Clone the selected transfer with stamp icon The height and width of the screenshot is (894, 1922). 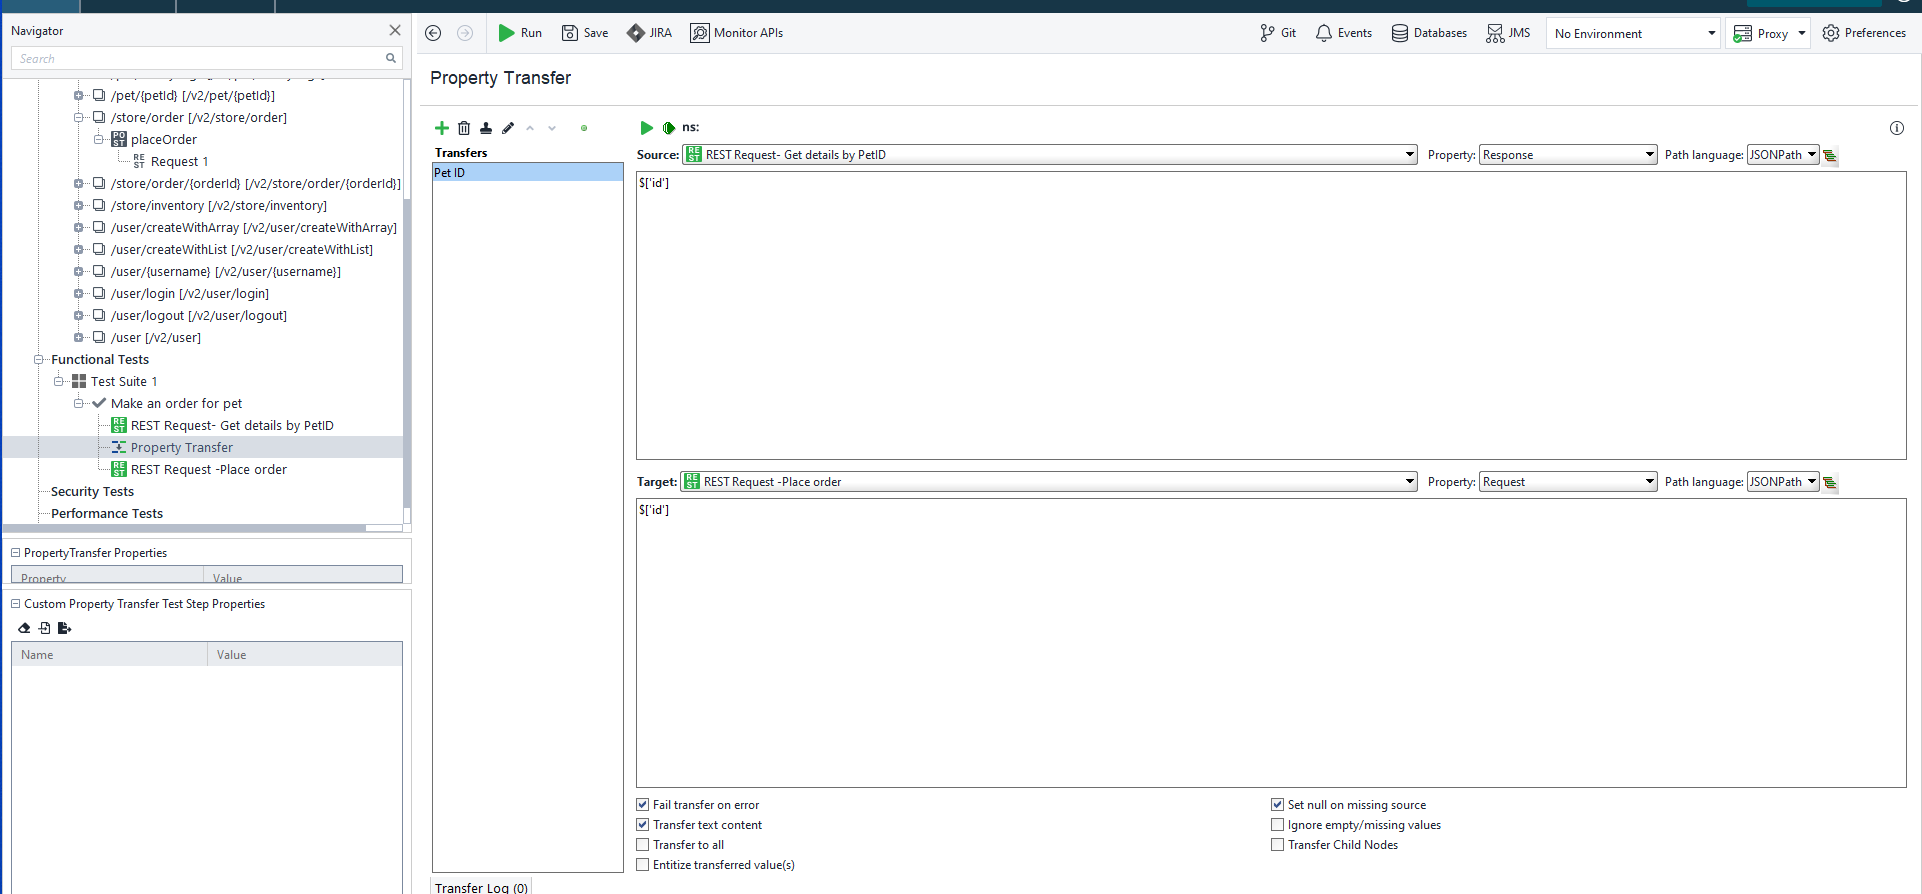click(x=486, y=128)
